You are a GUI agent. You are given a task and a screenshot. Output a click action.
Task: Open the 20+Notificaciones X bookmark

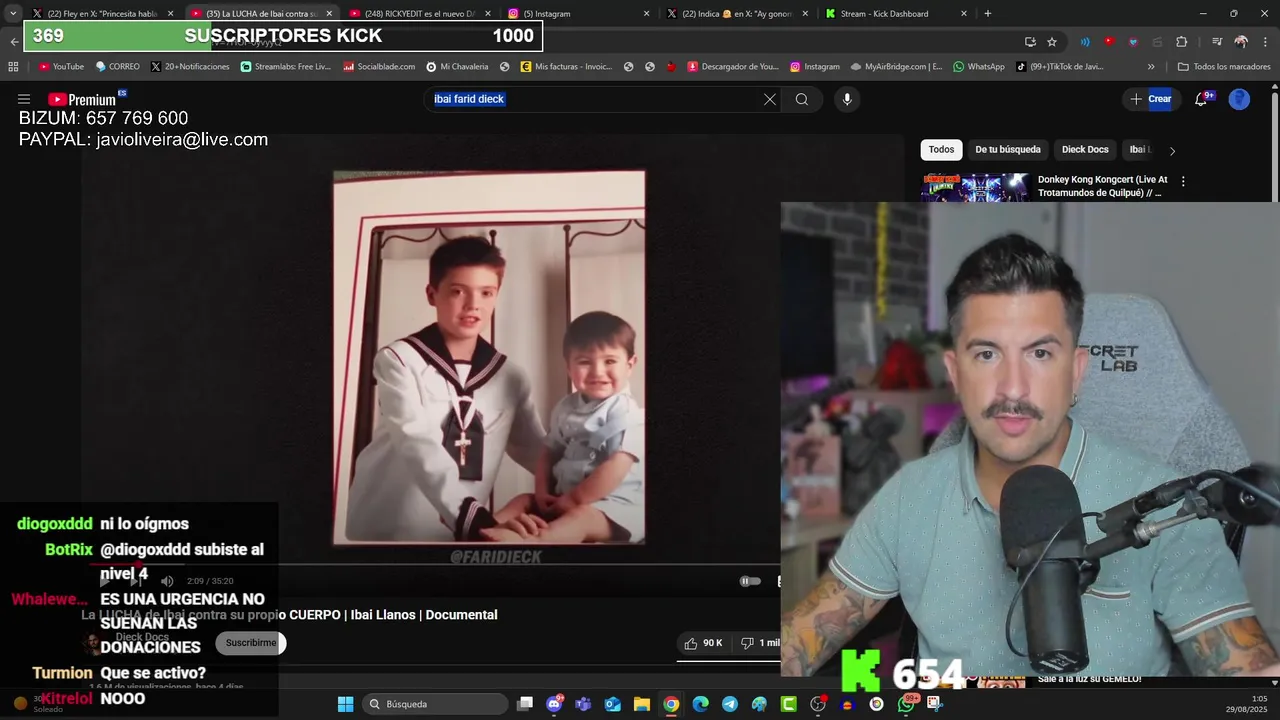pyautogui.click(x=190, y=67)
